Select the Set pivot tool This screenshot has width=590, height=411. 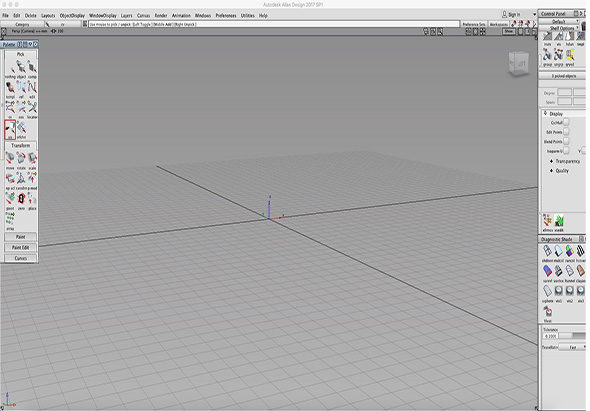[x=10, y=201]
